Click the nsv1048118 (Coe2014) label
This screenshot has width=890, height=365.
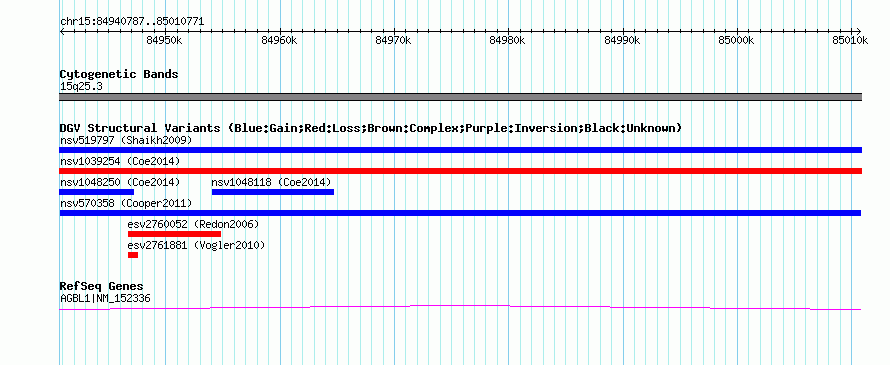[271, 182]
